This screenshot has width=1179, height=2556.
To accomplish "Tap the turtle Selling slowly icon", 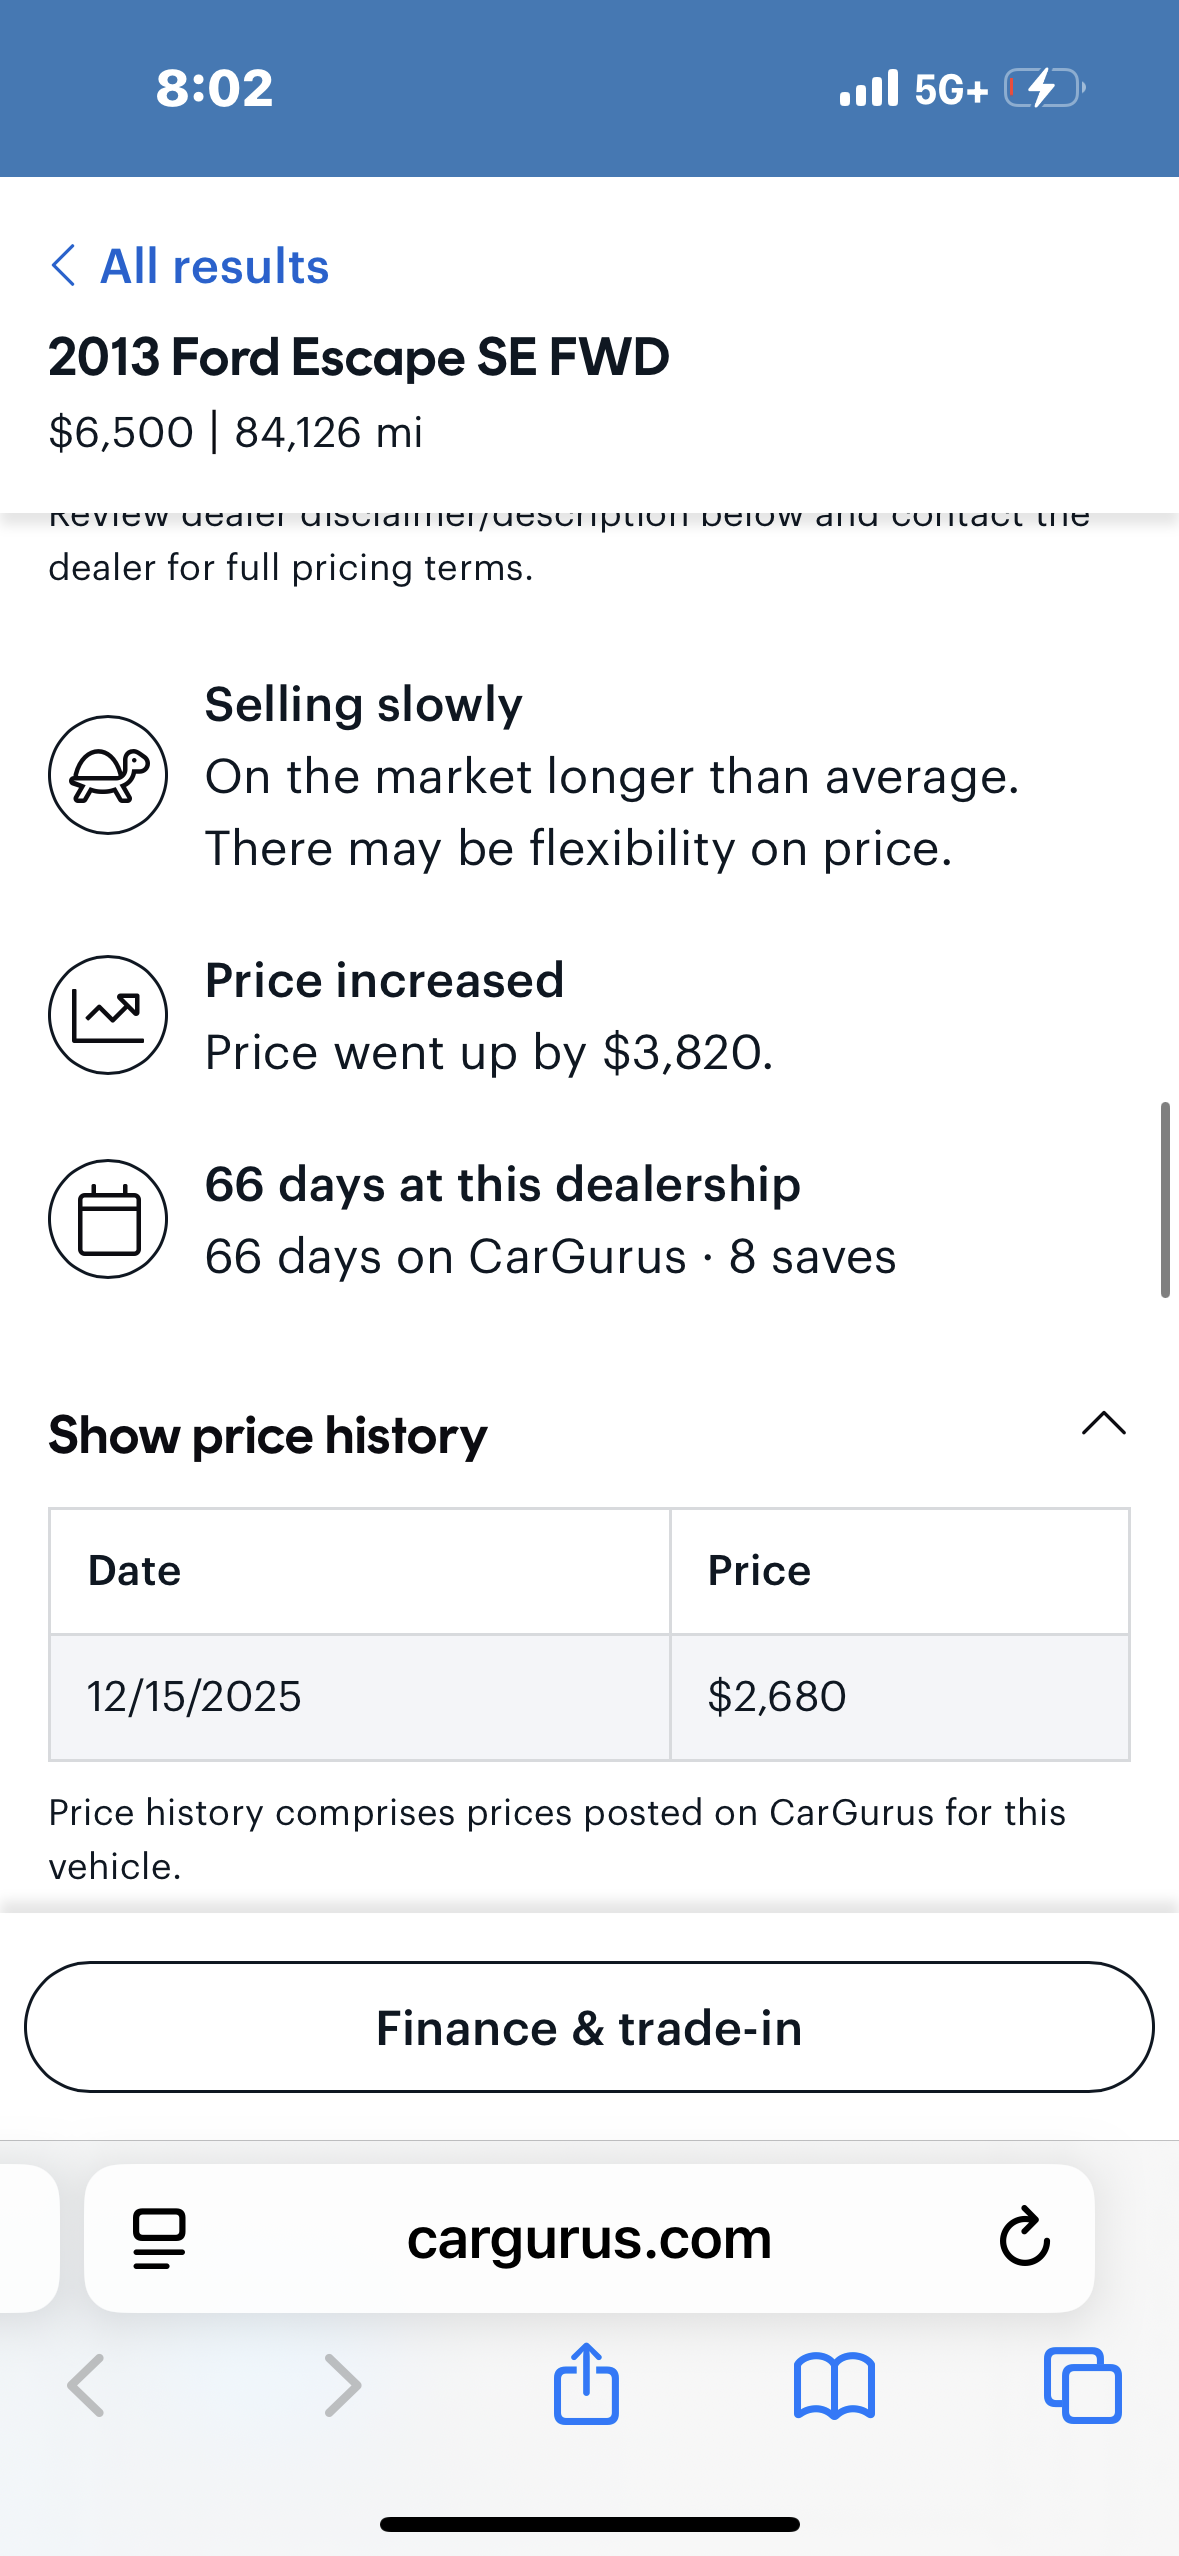I will pos(108,775).
